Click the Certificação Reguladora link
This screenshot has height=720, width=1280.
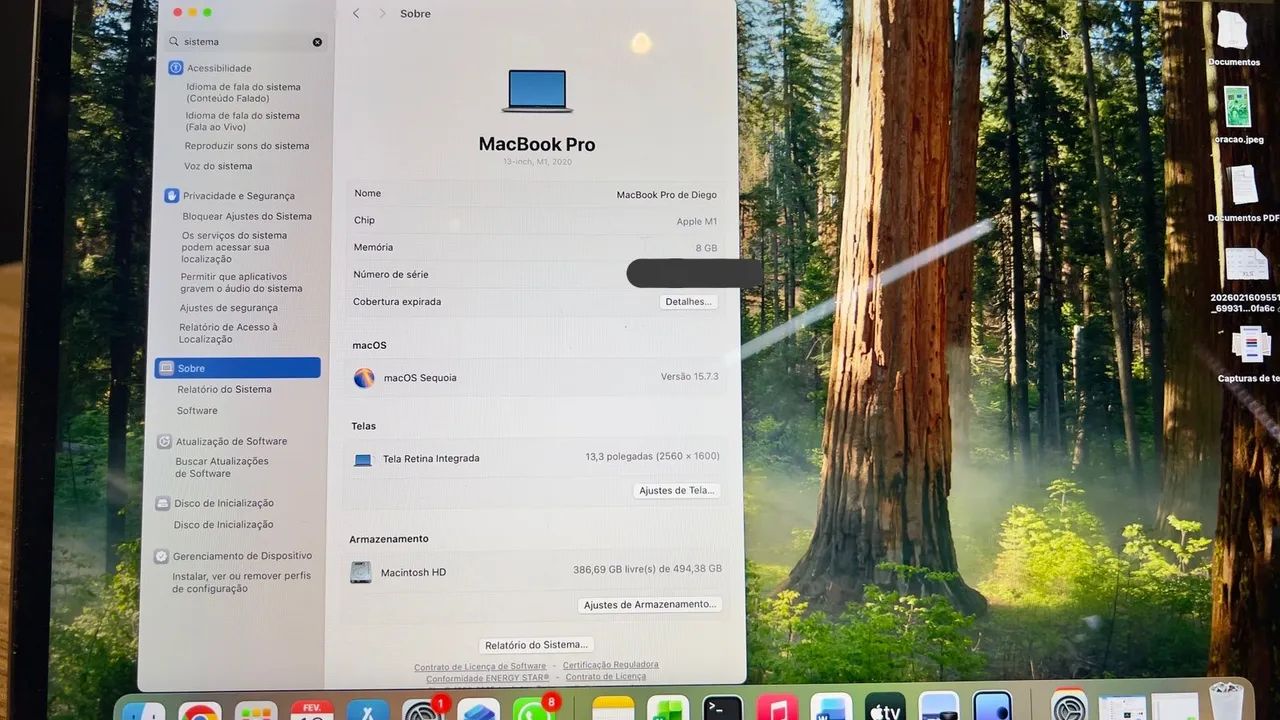coord(611,663)
